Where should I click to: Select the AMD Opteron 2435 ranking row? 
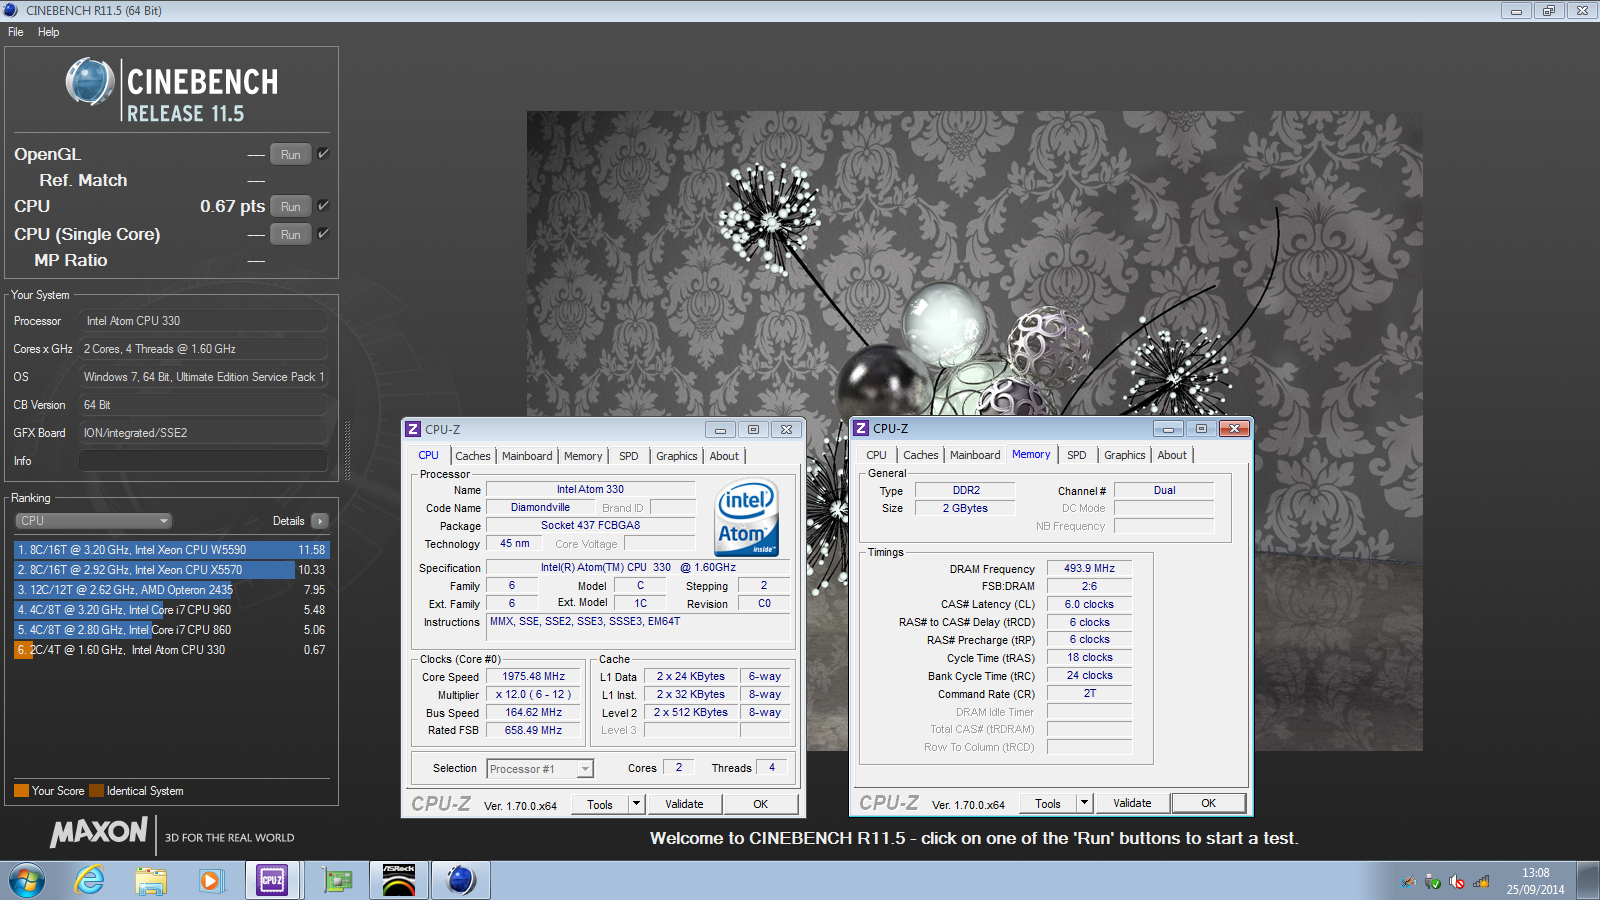coord(170,590)
